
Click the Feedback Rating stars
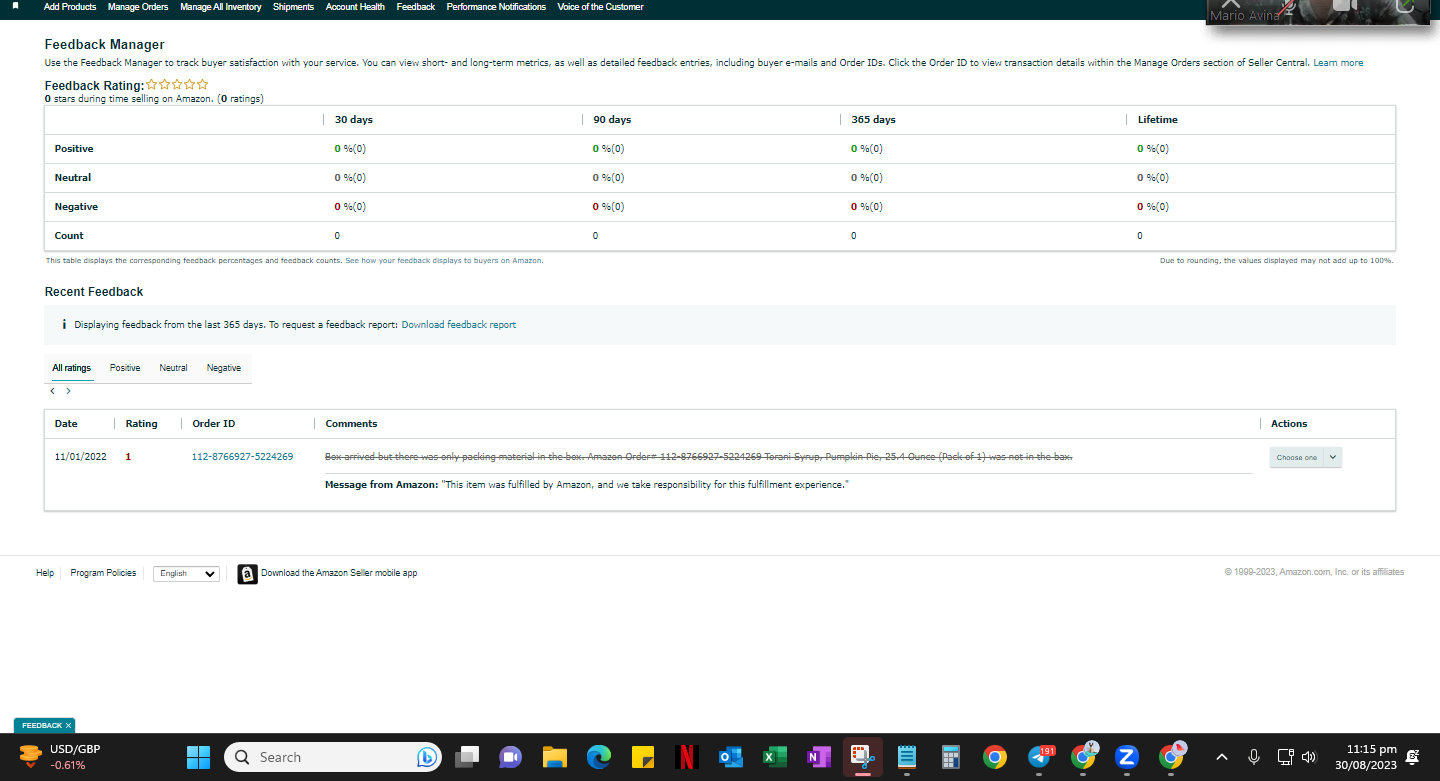click(x=177, y=85)
